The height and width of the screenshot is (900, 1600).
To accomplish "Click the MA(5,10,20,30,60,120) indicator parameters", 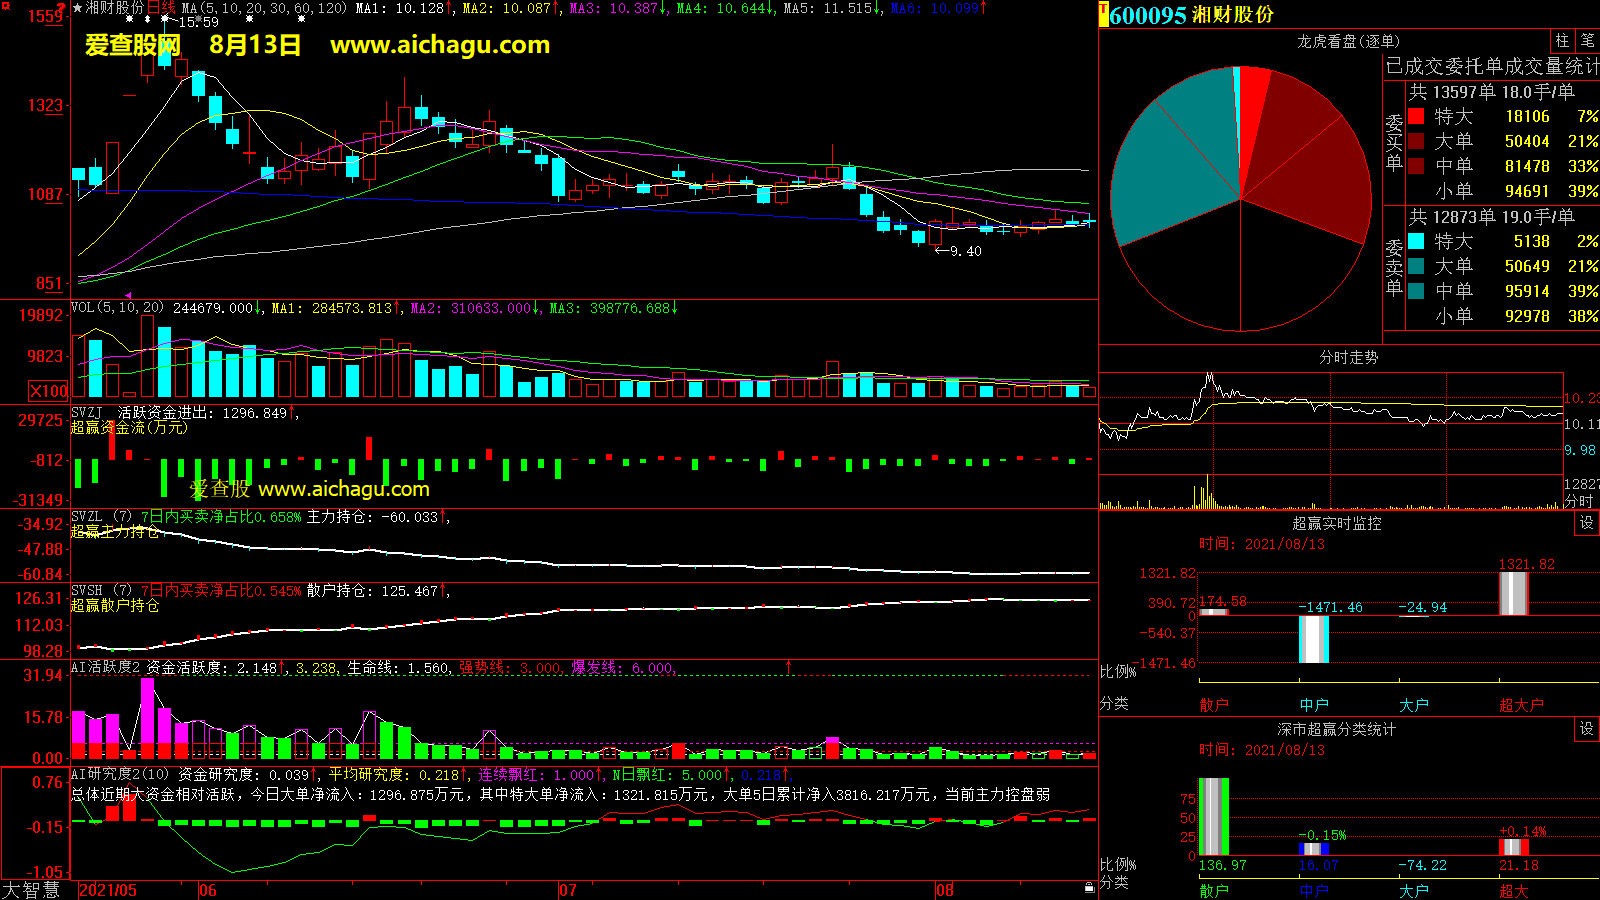I will pyautogui.click(x=265, y=8).
